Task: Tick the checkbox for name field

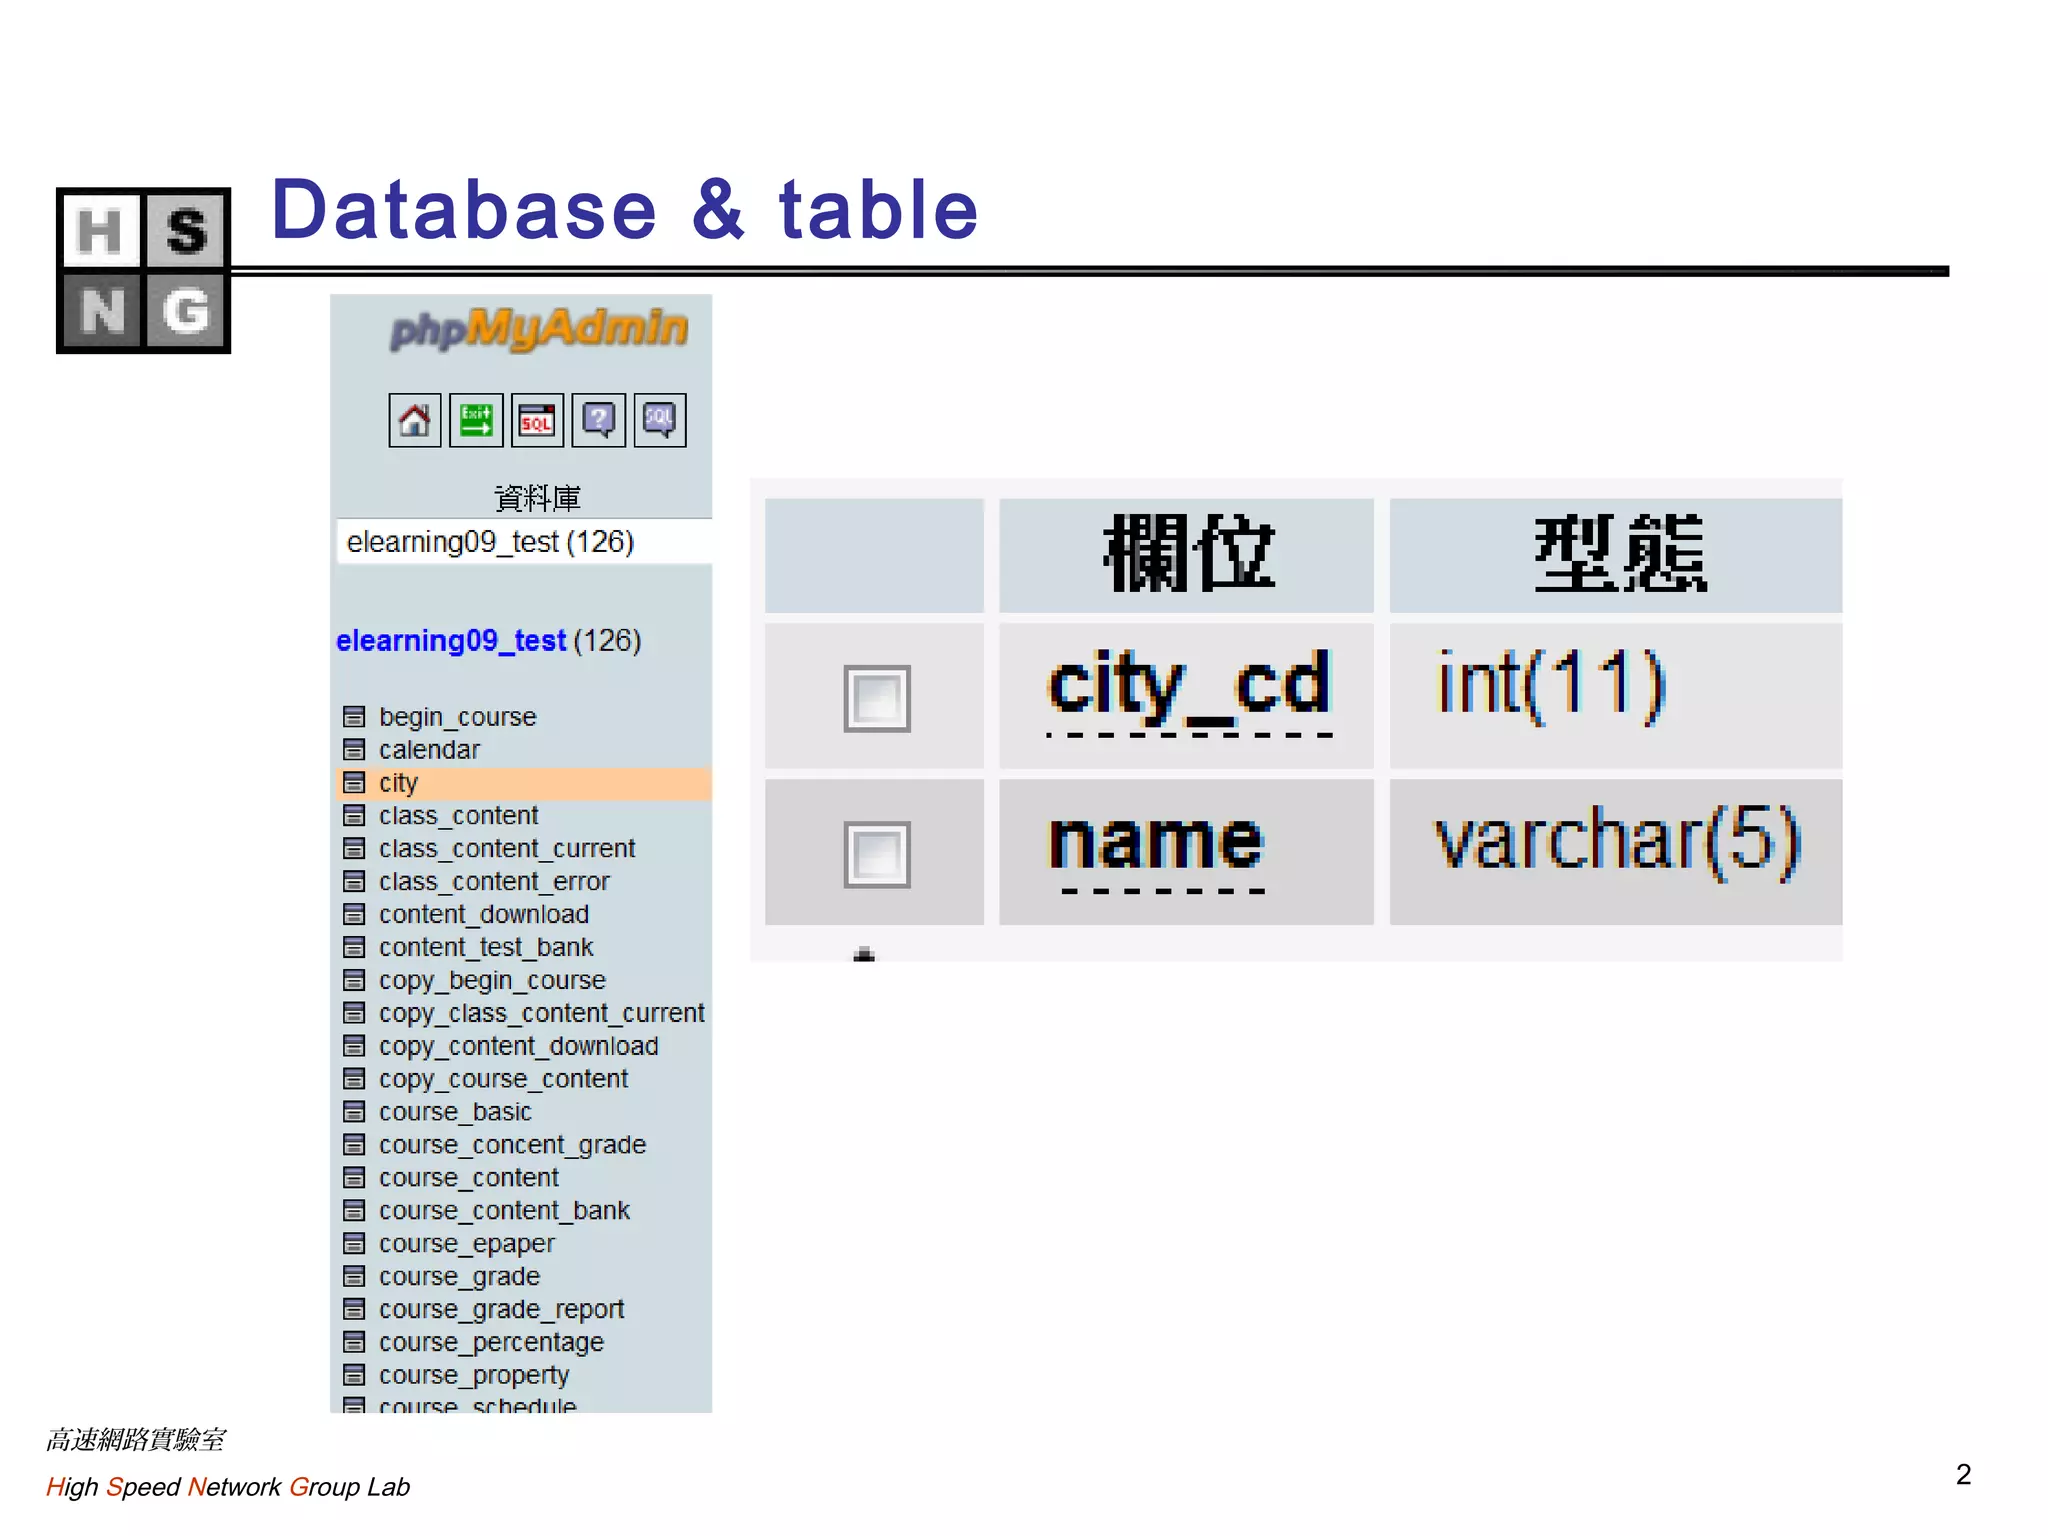Action: tap(876, 854)
